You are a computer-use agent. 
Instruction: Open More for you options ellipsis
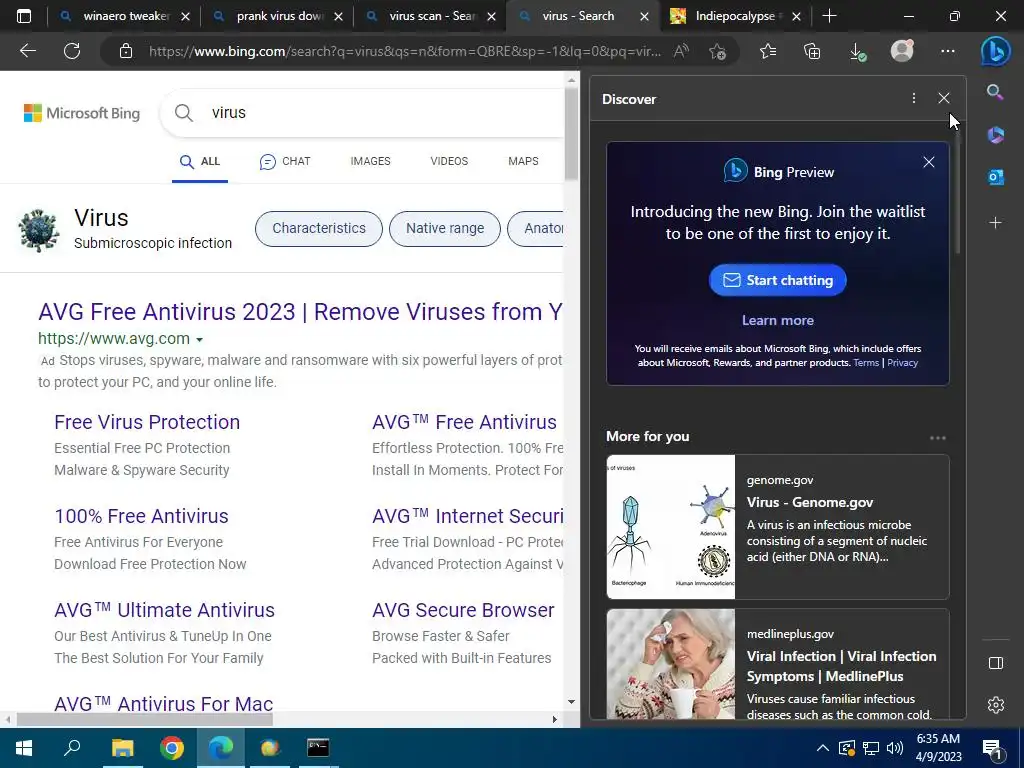pyautogui.click(x=938, y=438)
